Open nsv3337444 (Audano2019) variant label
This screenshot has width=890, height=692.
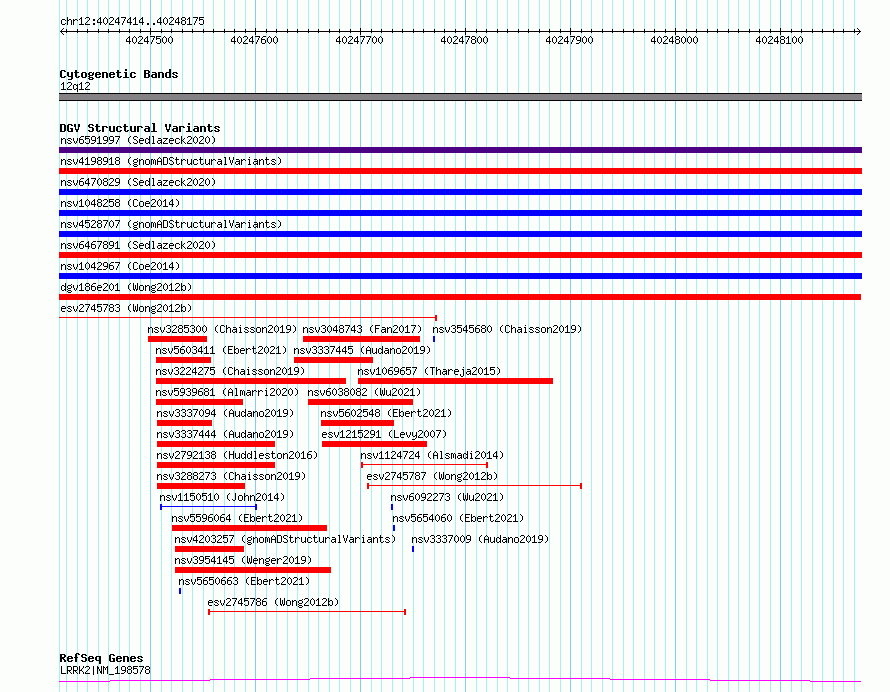coord(225,434)
